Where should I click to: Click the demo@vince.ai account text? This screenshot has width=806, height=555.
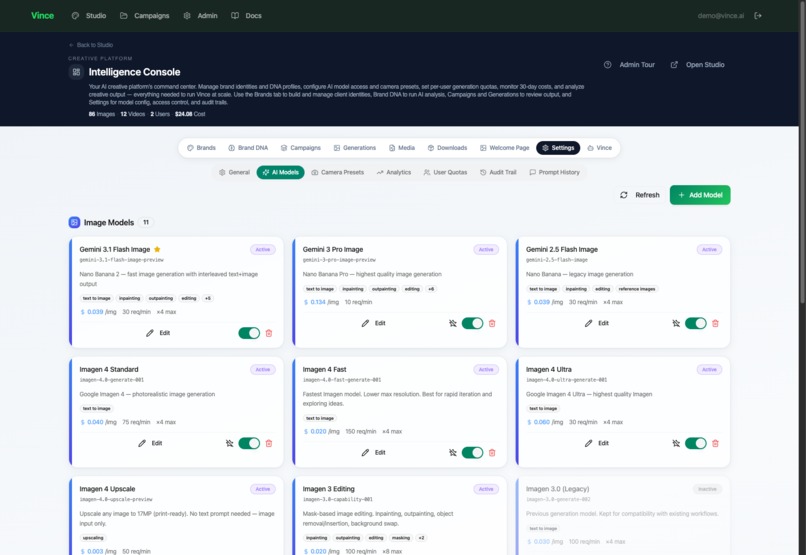pos(721,15)
